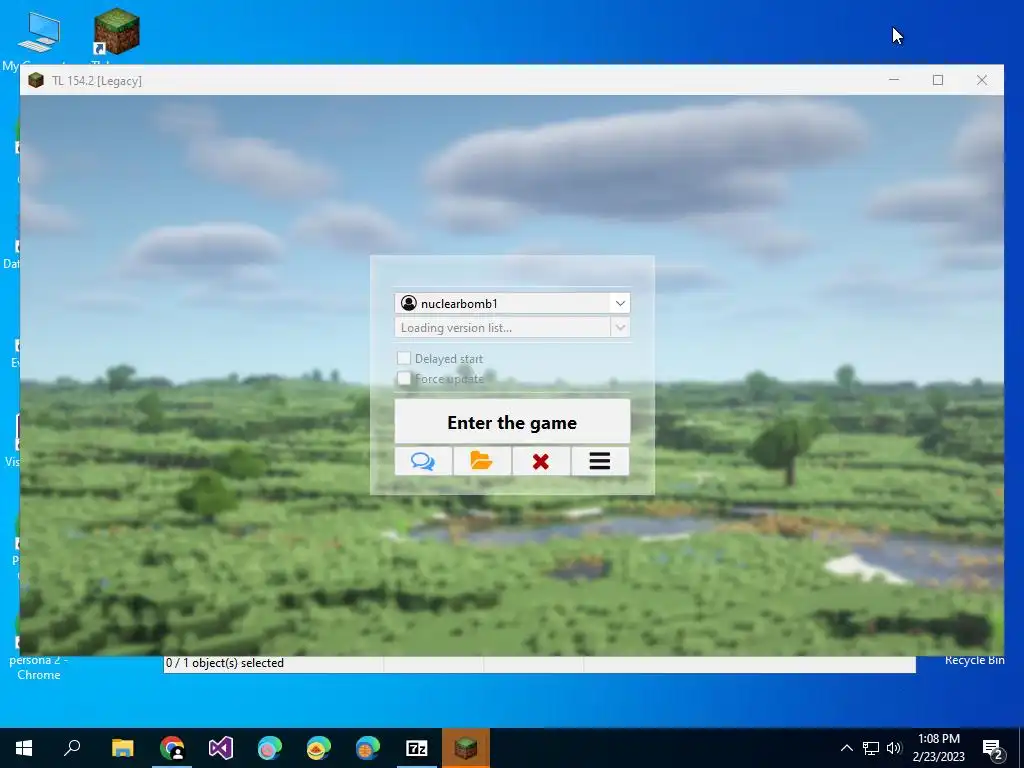Viewport: 1024px width, 768px height.
Task: Maximize the TL launcher window
Action: tap(938, 80)
